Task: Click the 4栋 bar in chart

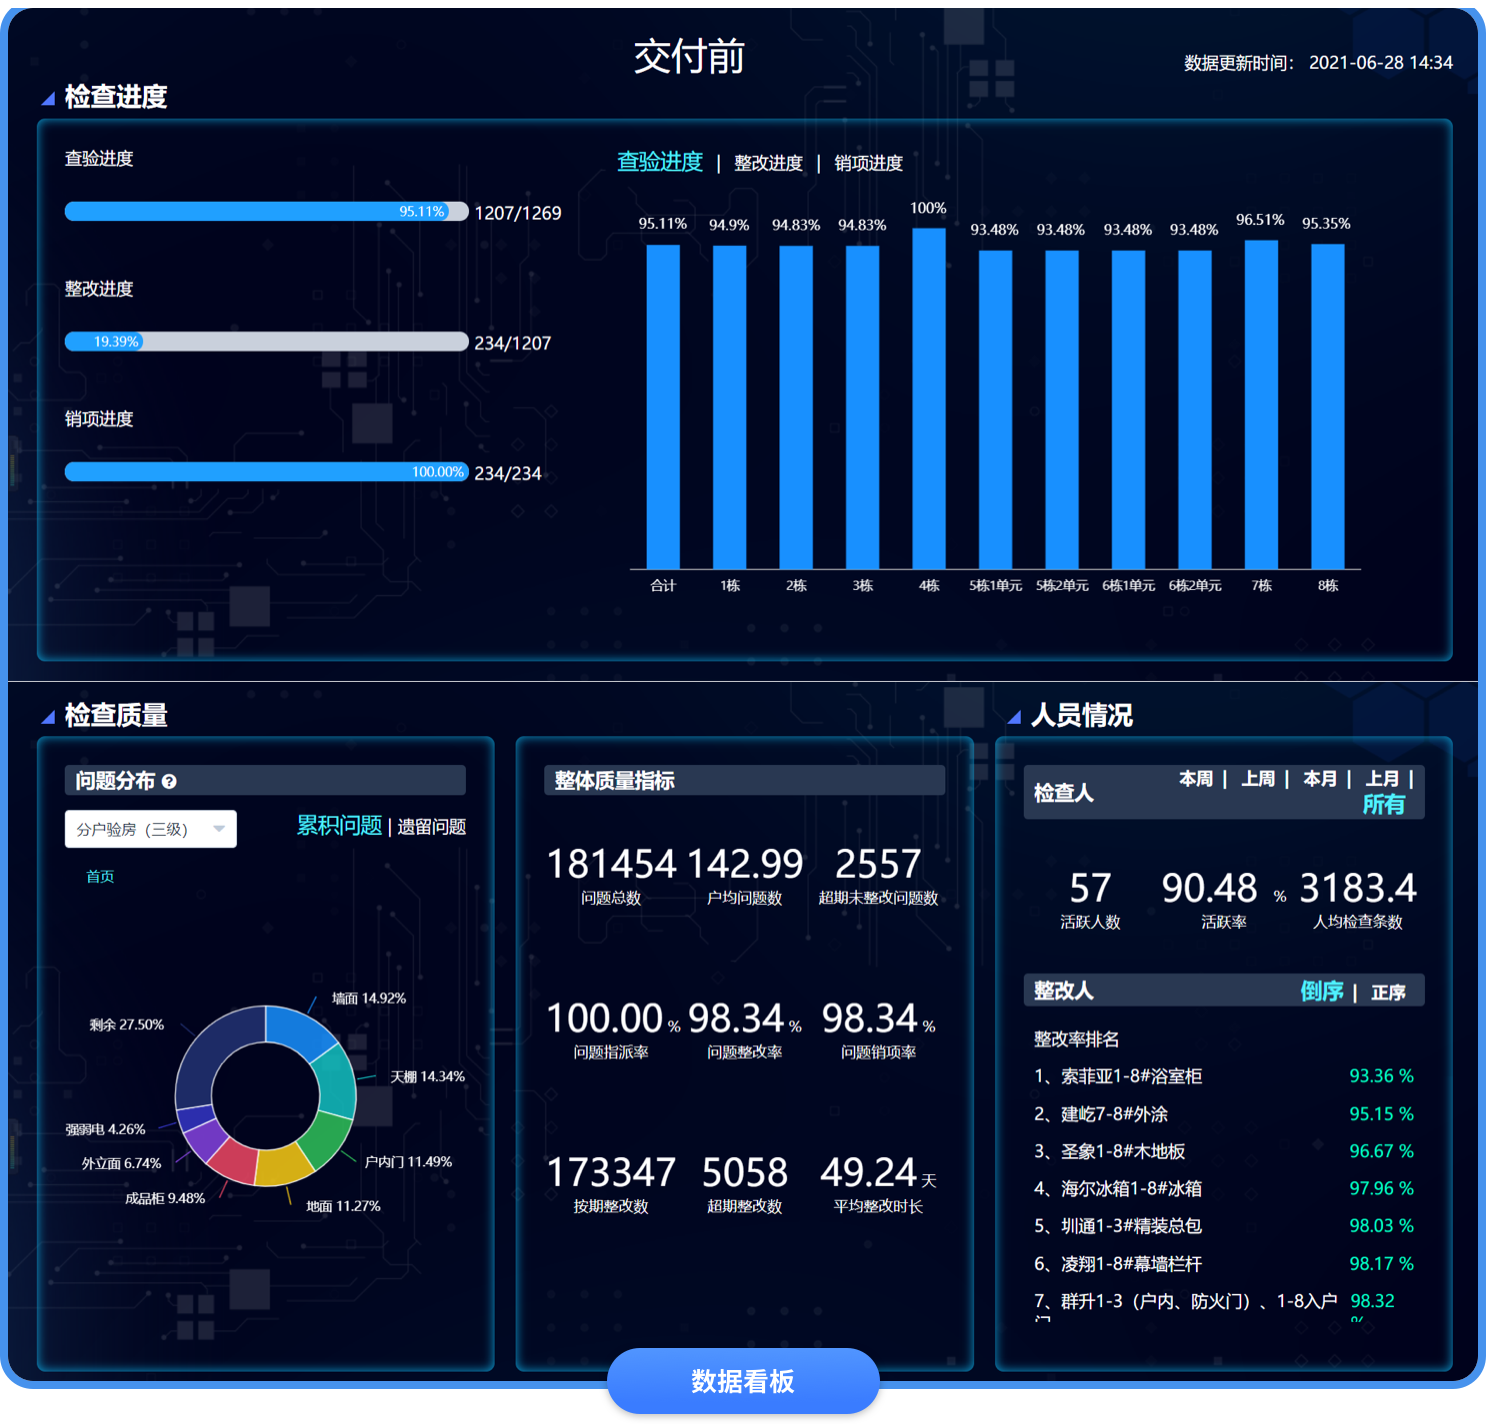Action: 929,398
